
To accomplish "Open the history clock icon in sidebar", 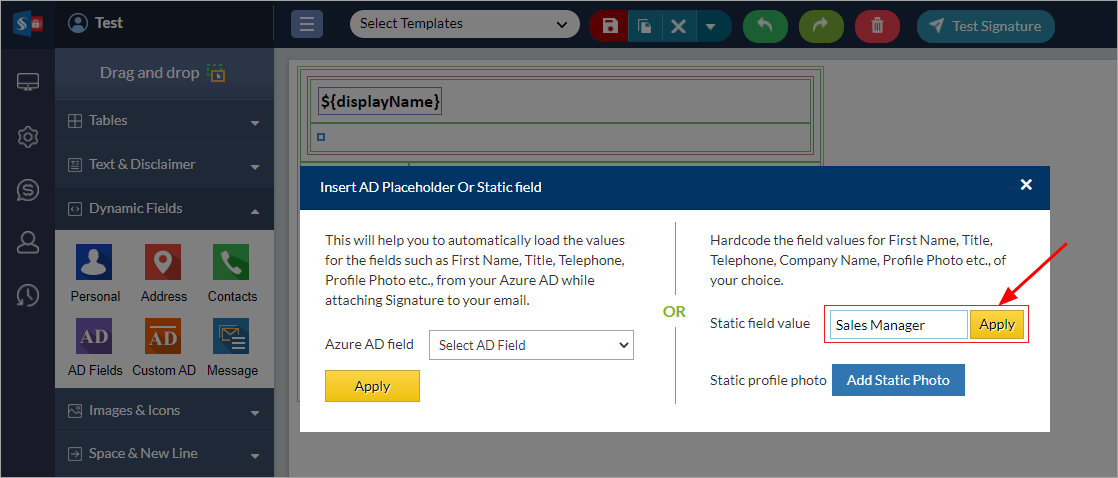I will tap(28, 295).
